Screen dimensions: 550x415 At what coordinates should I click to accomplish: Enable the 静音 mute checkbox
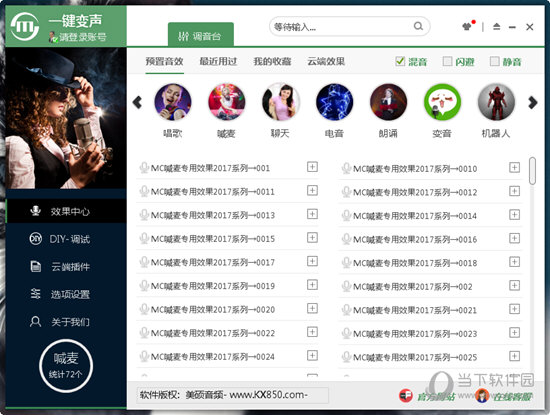click(494, 61)
